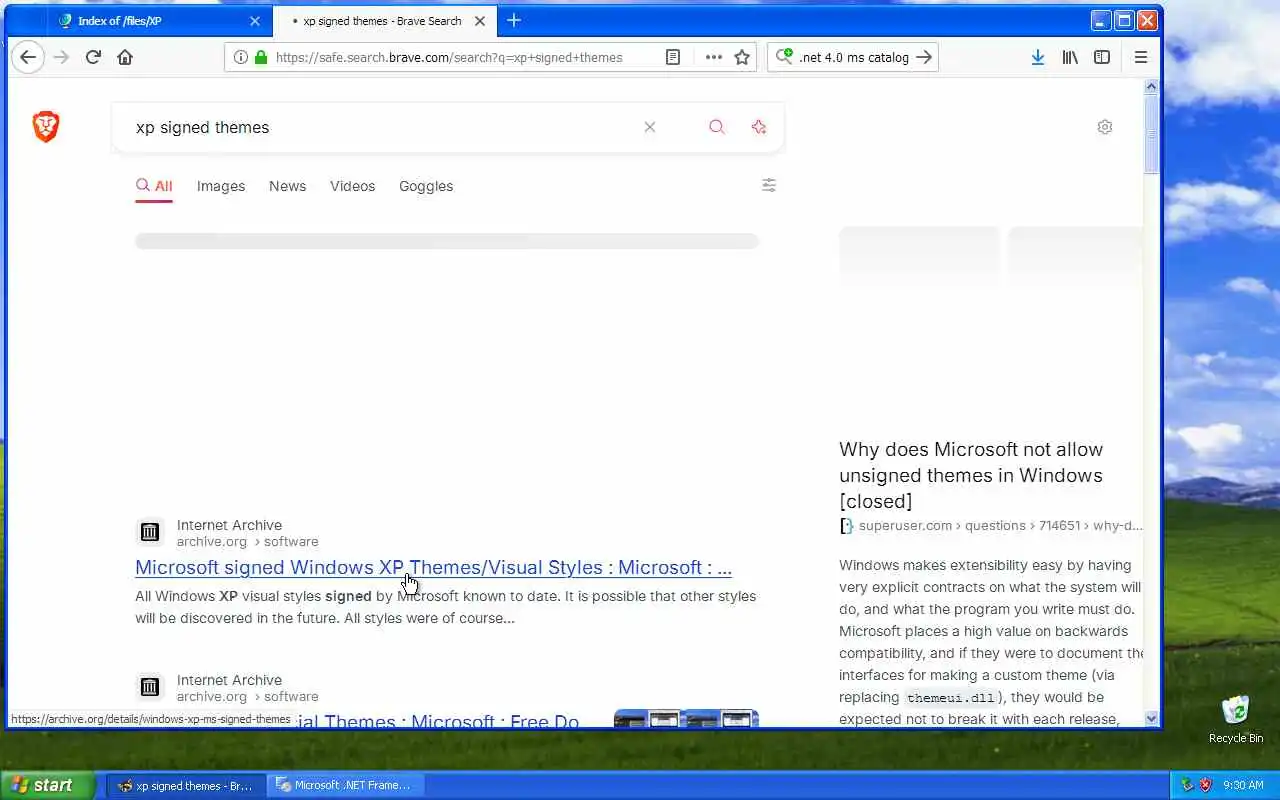Click the '.net 4.0 ms catalog' search box
This screenshot has height=800, width=1280.
tap(854, 57)
